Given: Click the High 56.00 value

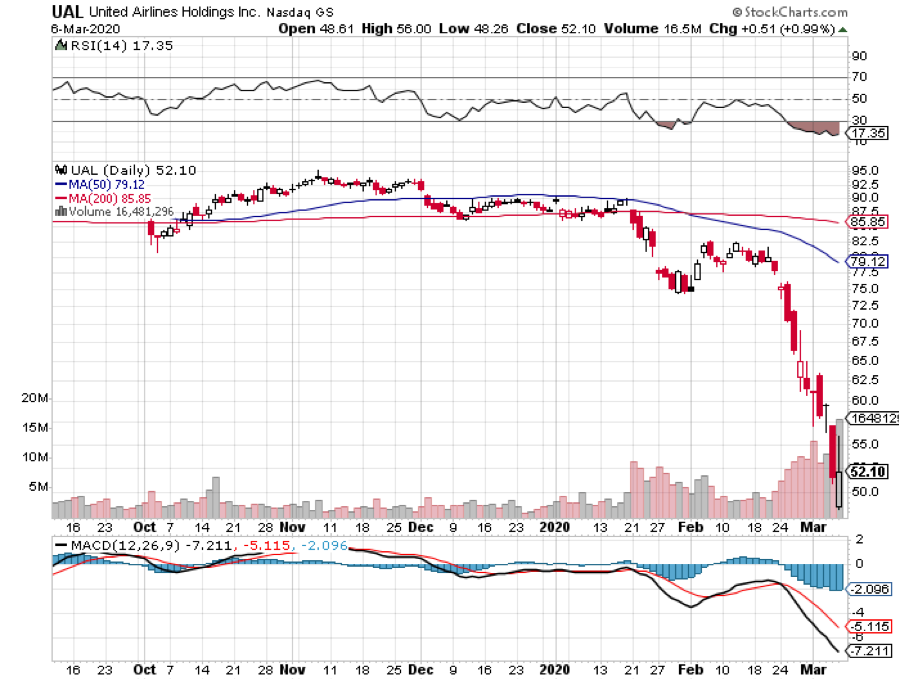Looking at the screenshot, I should (x=396, y=29).
